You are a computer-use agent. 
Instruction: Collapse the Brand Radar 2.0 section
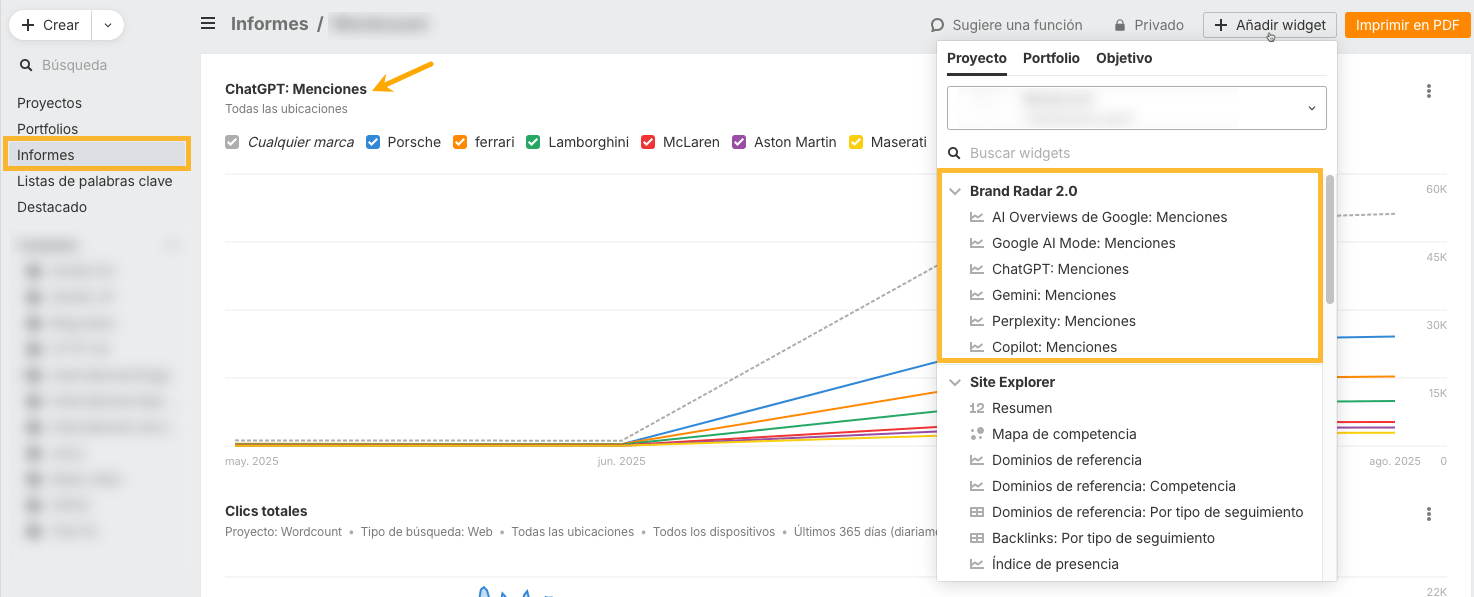(x=955, y=190)
